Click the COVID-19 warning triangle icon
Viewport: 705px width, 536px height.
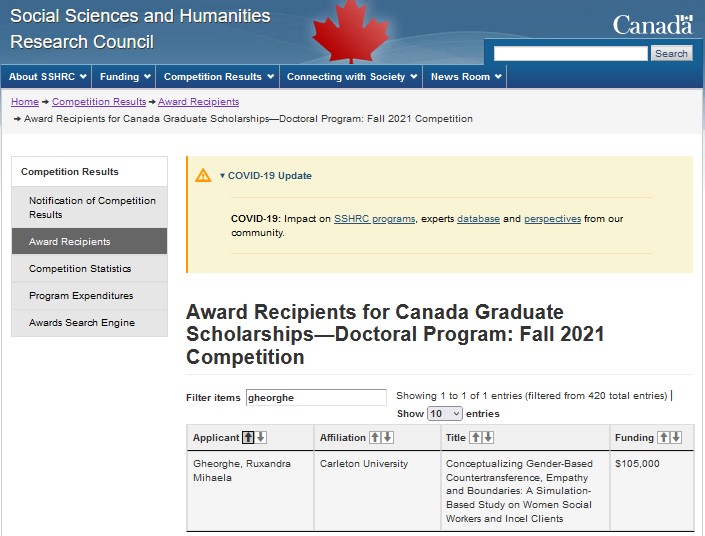click(203, 175)
